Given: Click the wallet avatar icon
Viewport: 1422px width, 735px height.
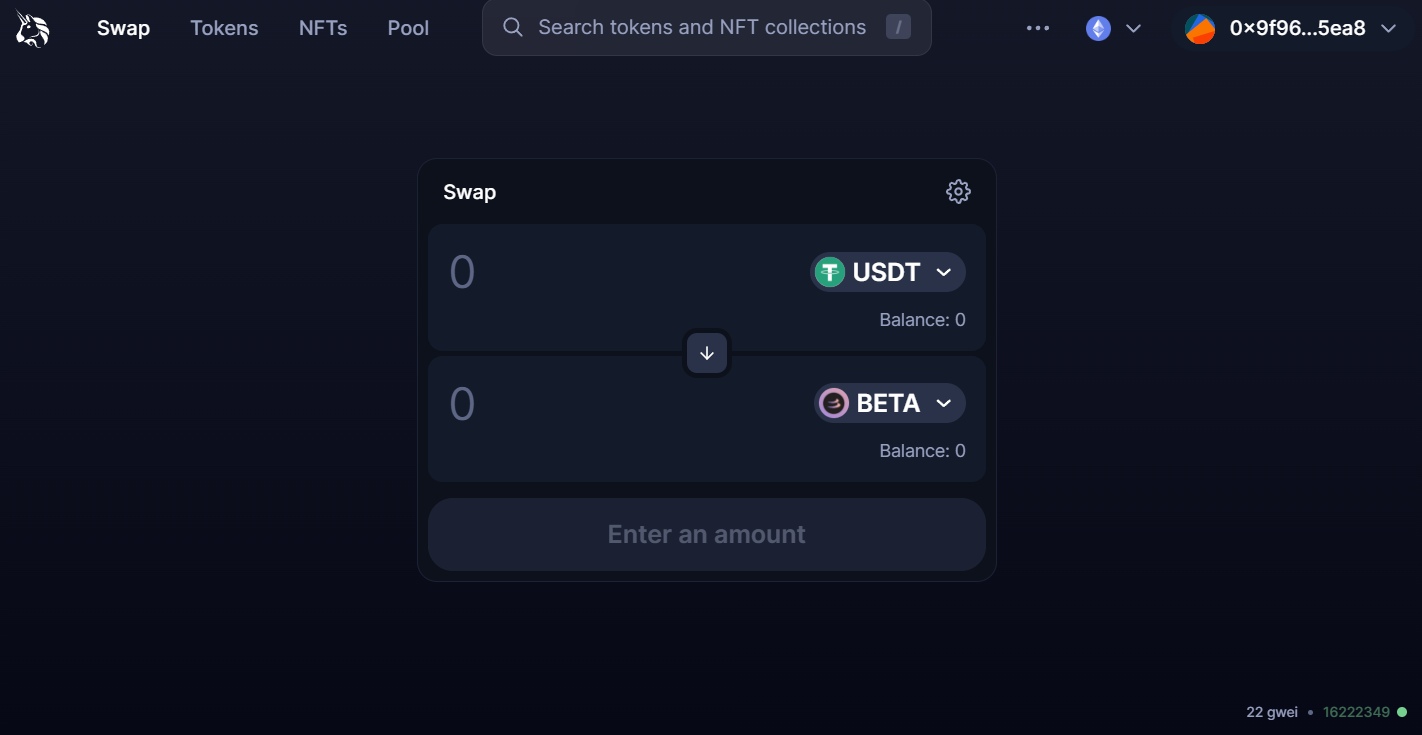Looking at the screenshot, I should pos(1200,28).
